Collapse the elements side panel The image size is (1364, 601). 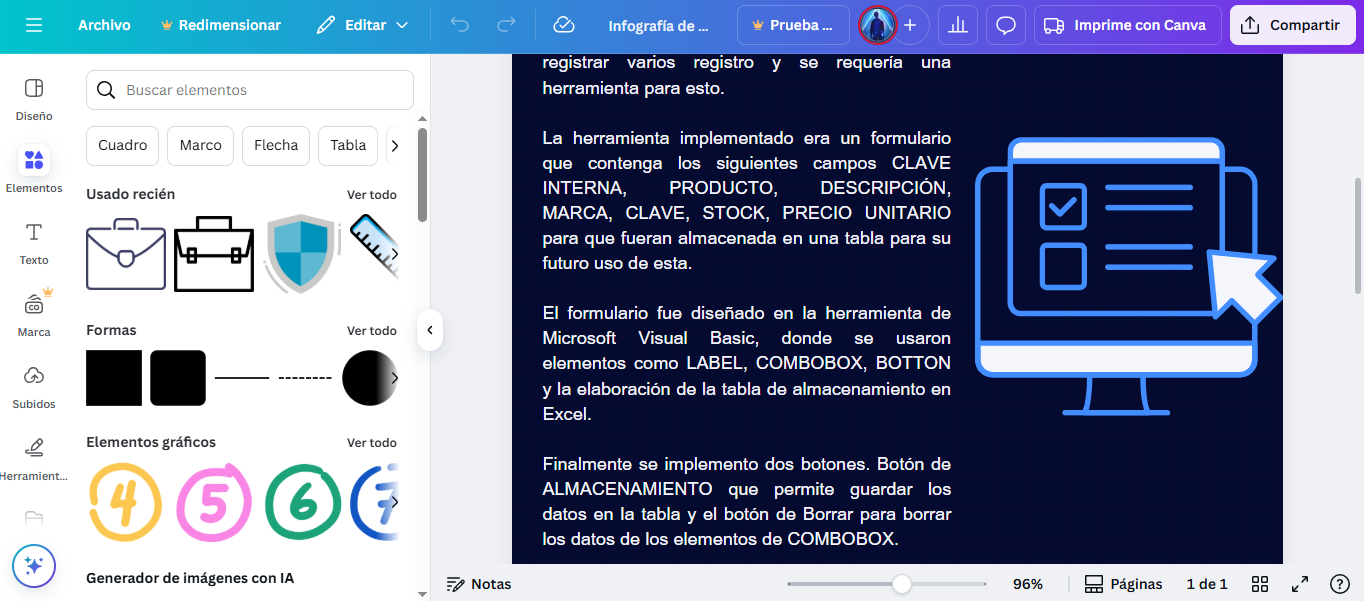pyautogui.click(x=429, y=330)
